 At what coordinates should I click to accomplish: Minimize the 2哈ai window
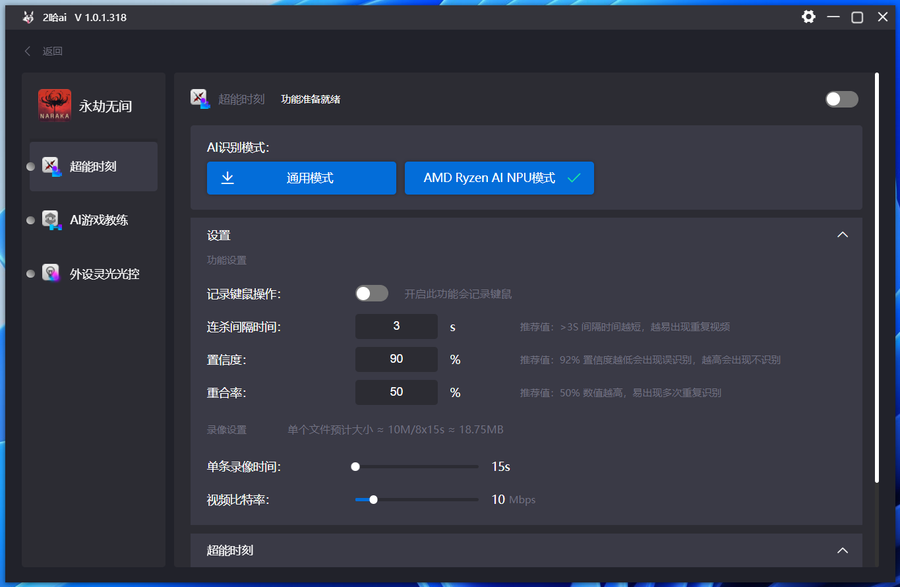pos(833,17)
